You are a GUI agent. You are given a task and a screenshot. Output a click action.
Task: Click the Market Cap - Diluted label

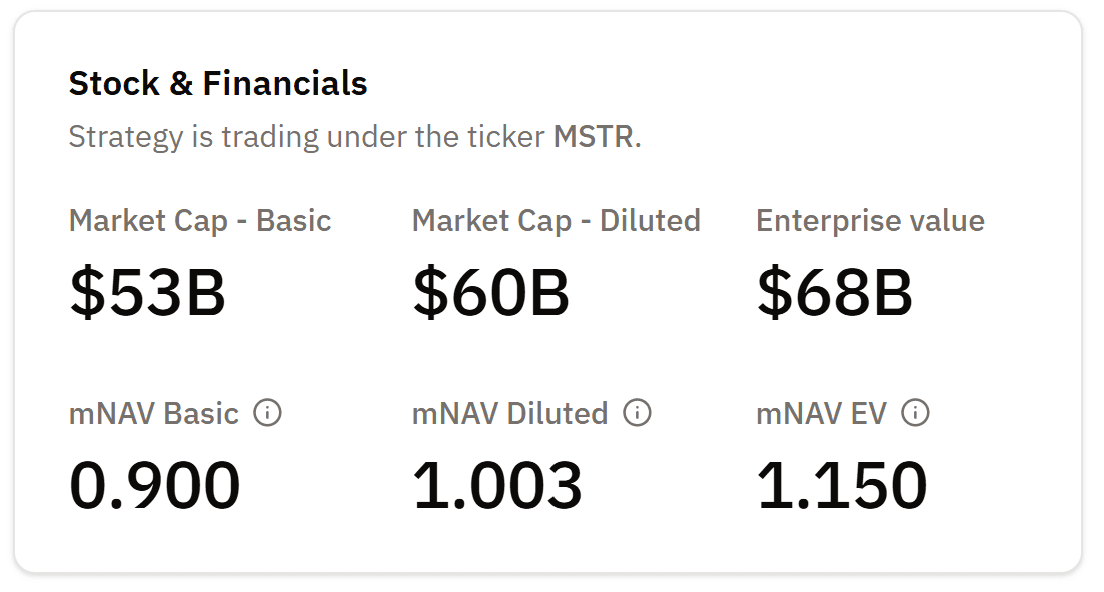[556, 221]
